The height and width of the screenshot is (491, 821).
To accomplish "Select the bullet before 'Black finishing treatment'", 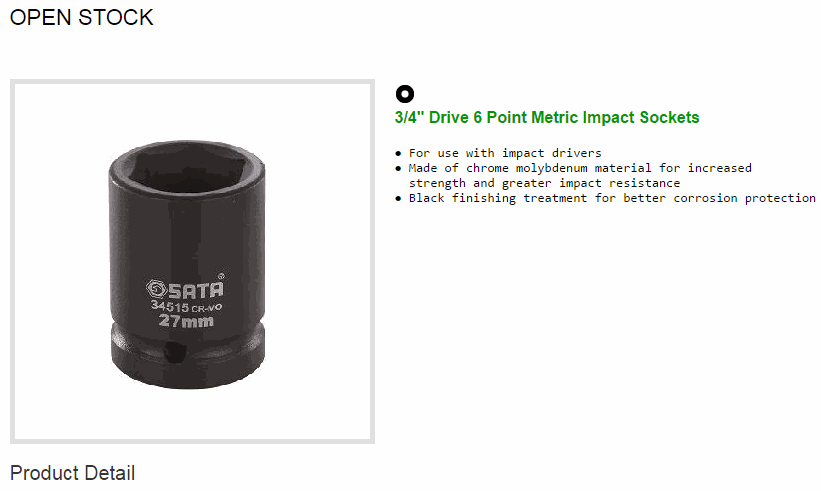I will 398,199.
